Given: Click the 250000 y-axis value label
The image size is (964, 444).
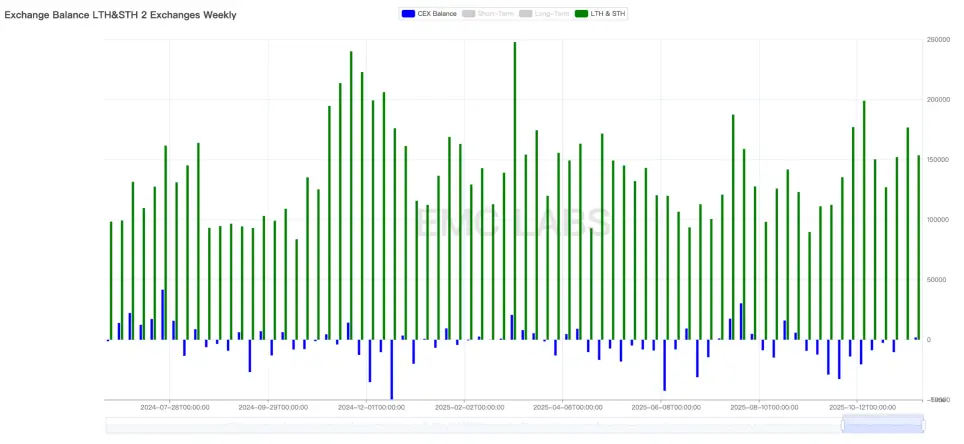Looking at the screenshot, I should coord(938,40).
